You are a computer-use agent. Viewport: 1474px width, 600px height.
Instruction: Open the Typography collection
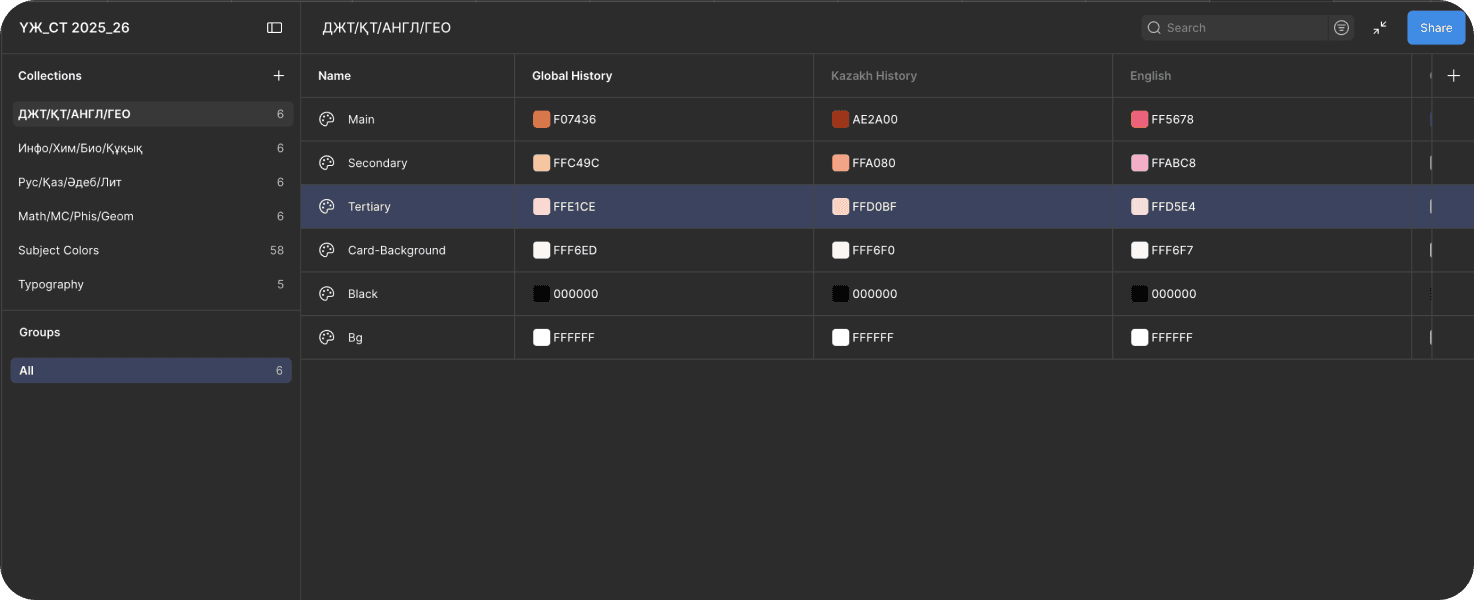point(151,284)
